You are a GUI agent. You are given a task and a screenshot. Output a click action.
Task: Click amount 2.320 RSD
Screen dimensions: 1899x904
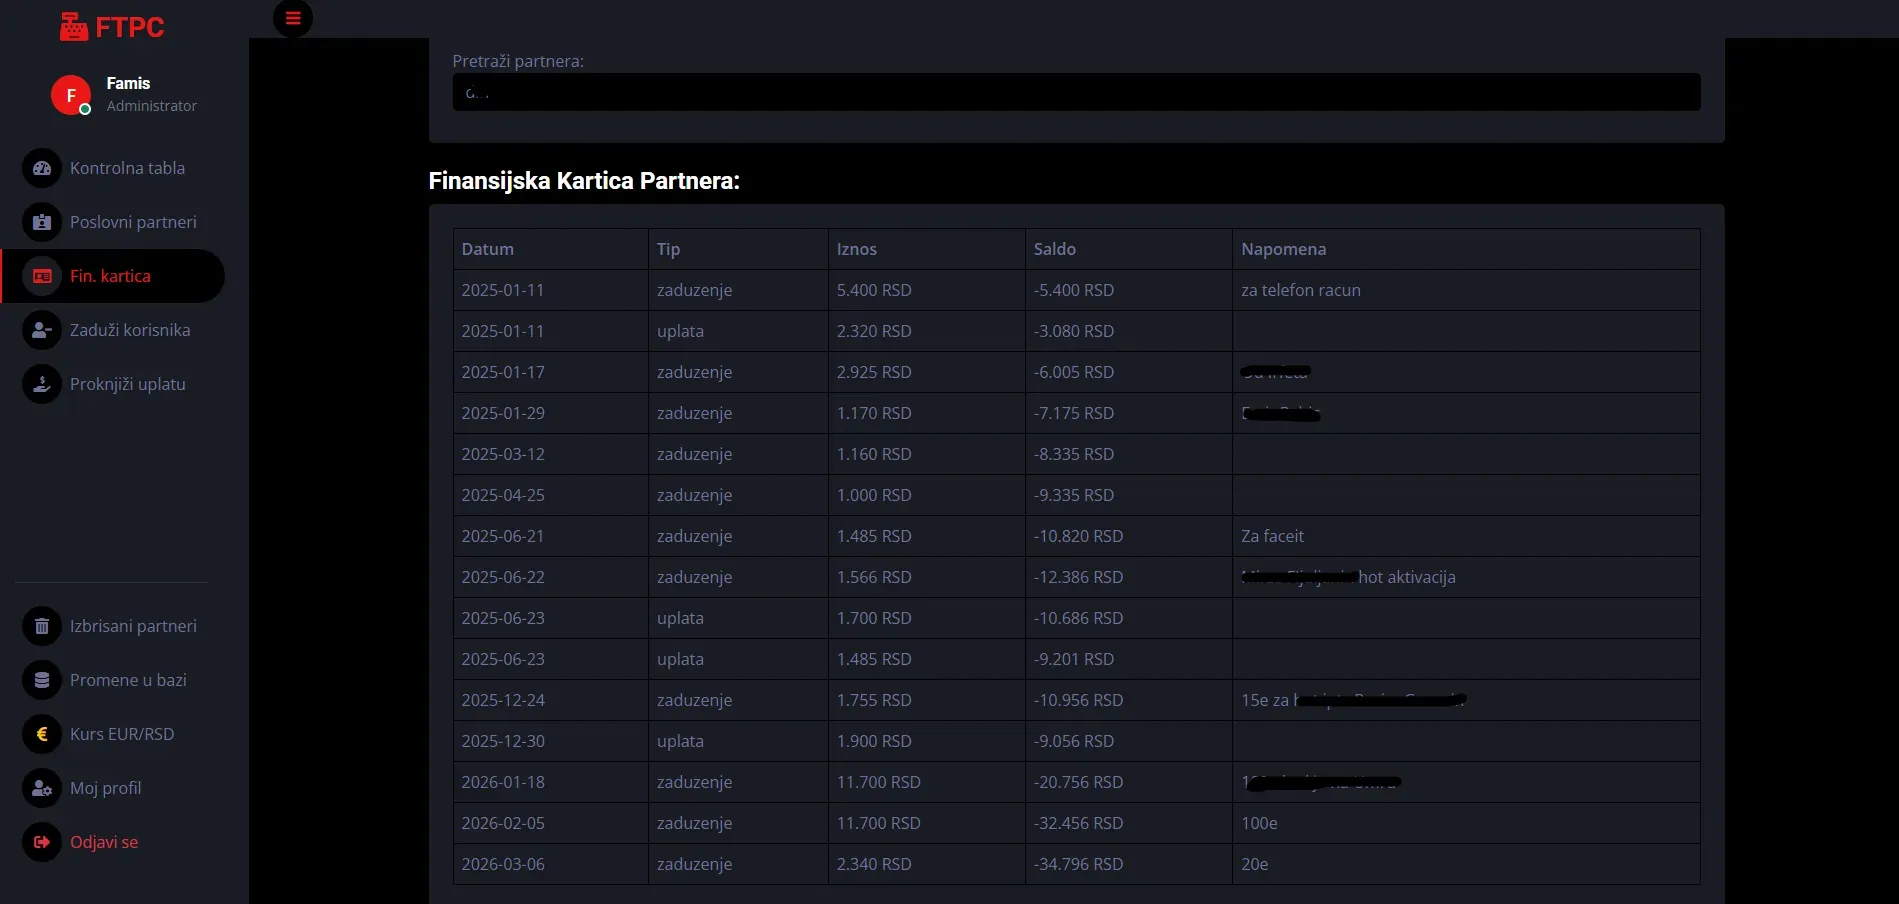click(x=874, y=331)
